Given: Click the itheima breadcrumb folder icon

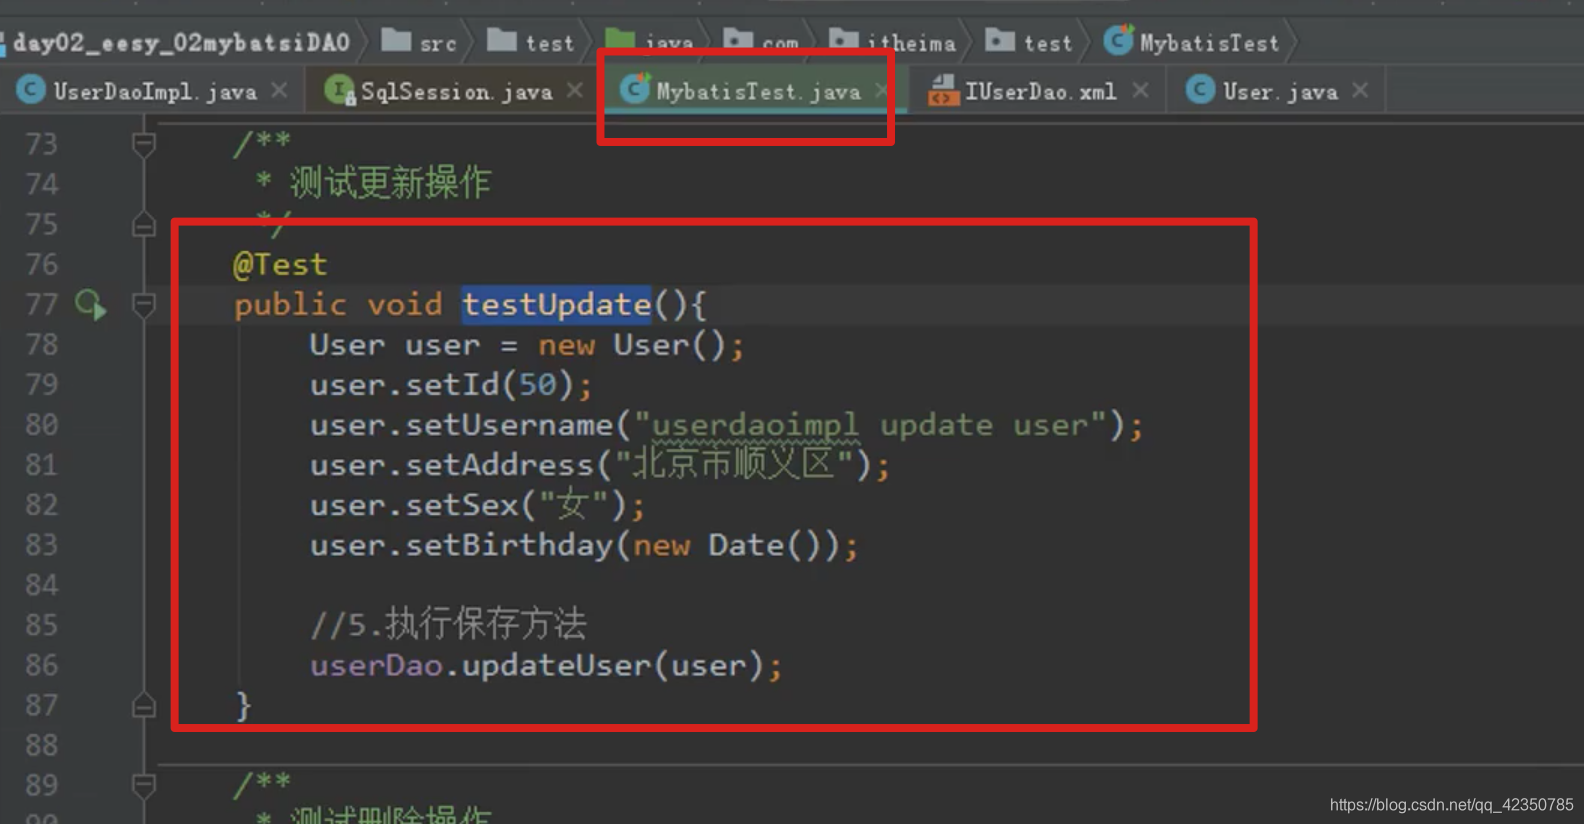Looking at the screenshot, I should click(x=843, y=40).
